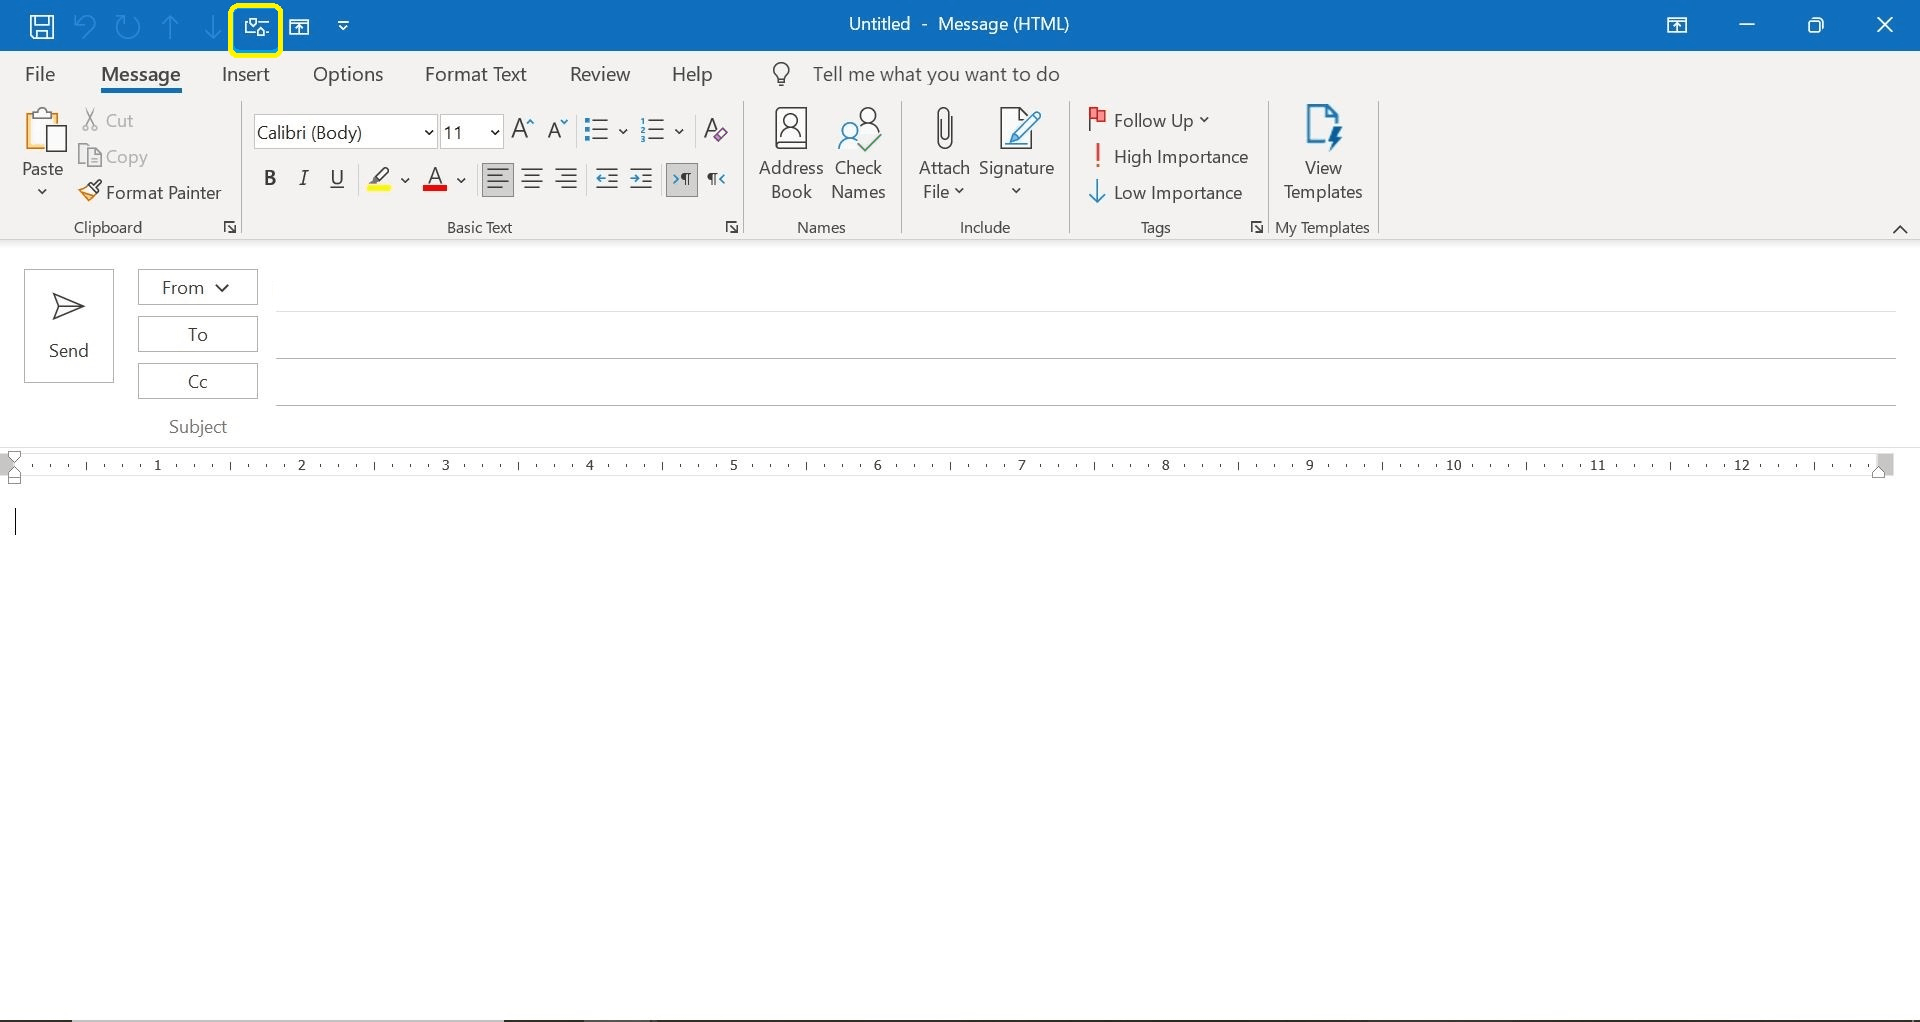This screenshot has width=1920, height=1022.
Task: Save the message from quick access toolbar
Action: 42,26
